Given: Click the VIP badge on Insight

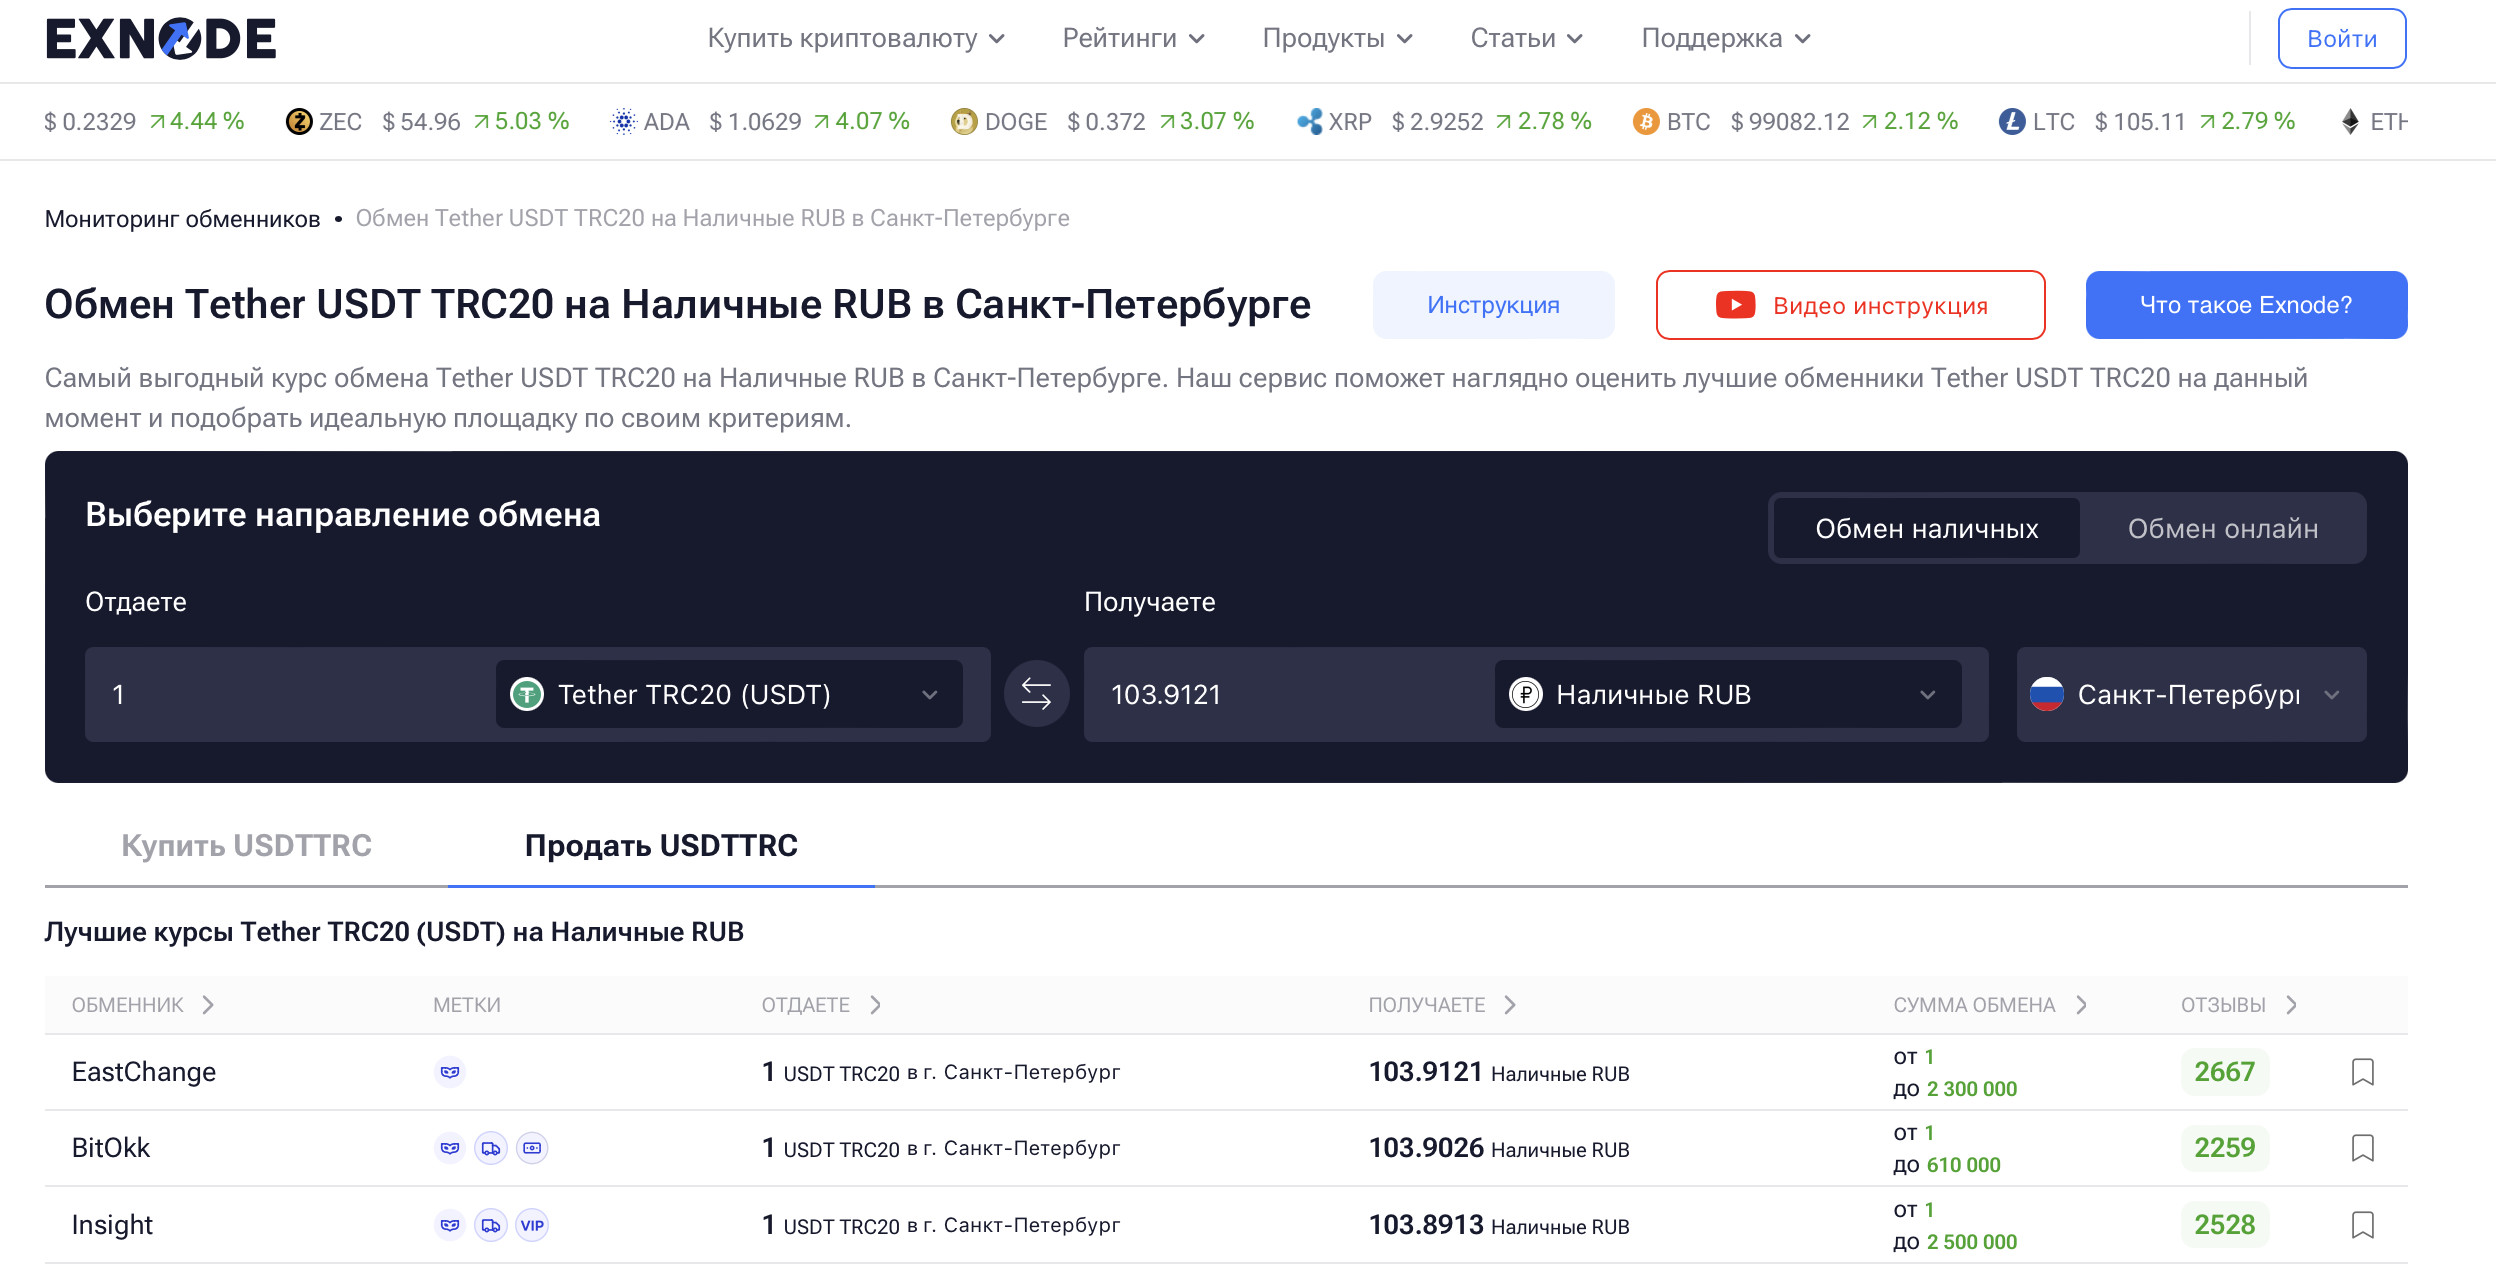Looking at the screenshot, I should pos(532,1225).
